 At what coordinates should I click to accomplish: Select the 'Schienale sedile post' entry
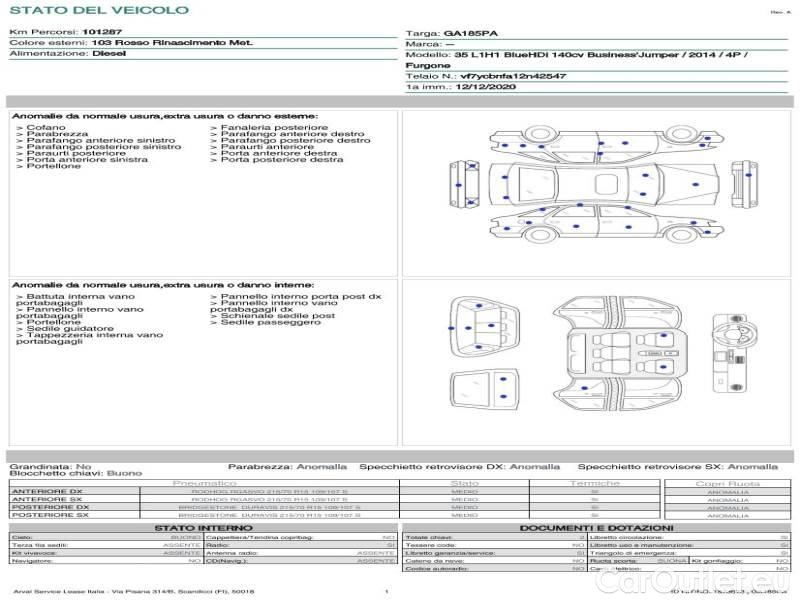click(x=278, y=316)
